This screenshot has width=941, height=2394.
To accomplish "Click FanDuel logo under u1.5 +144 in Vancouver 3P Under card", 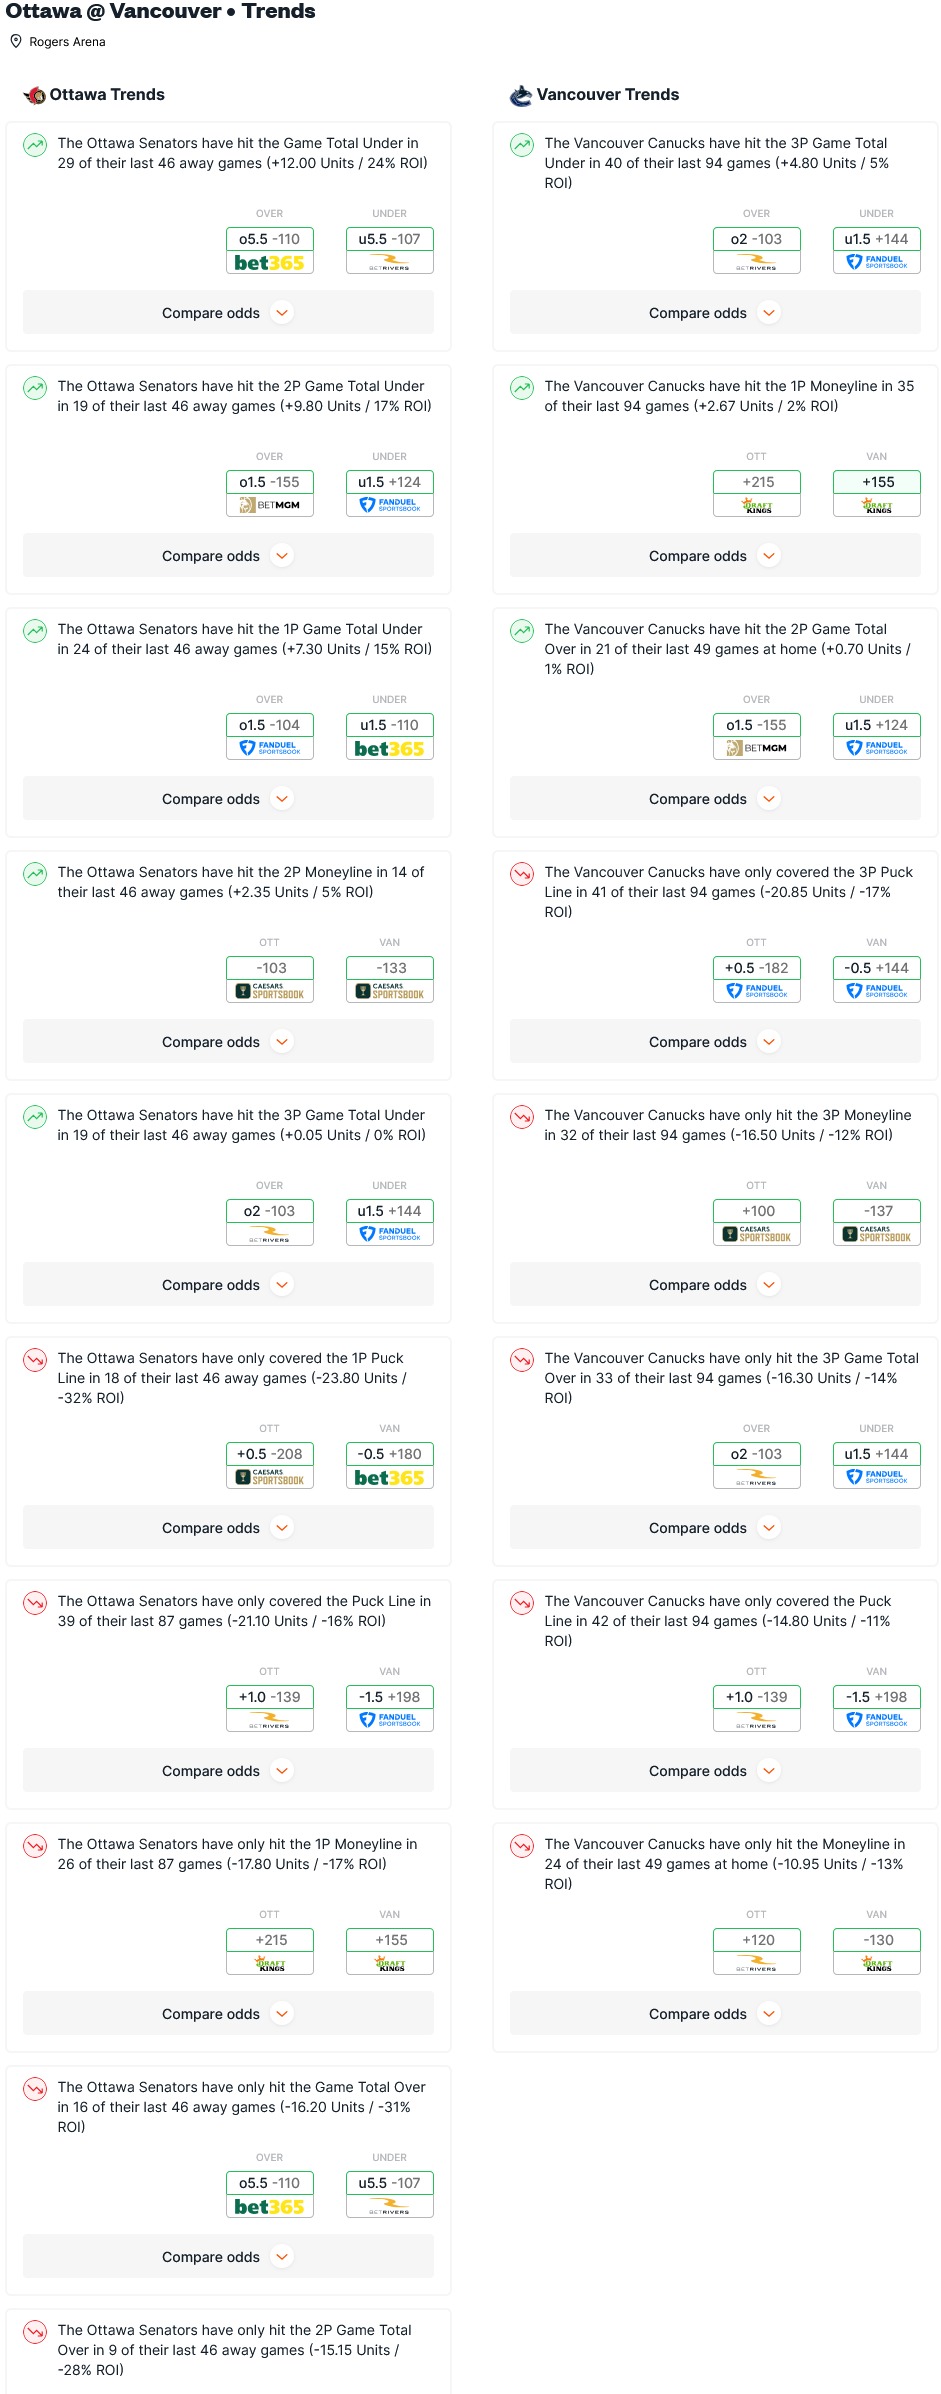I will pos(877,262).
